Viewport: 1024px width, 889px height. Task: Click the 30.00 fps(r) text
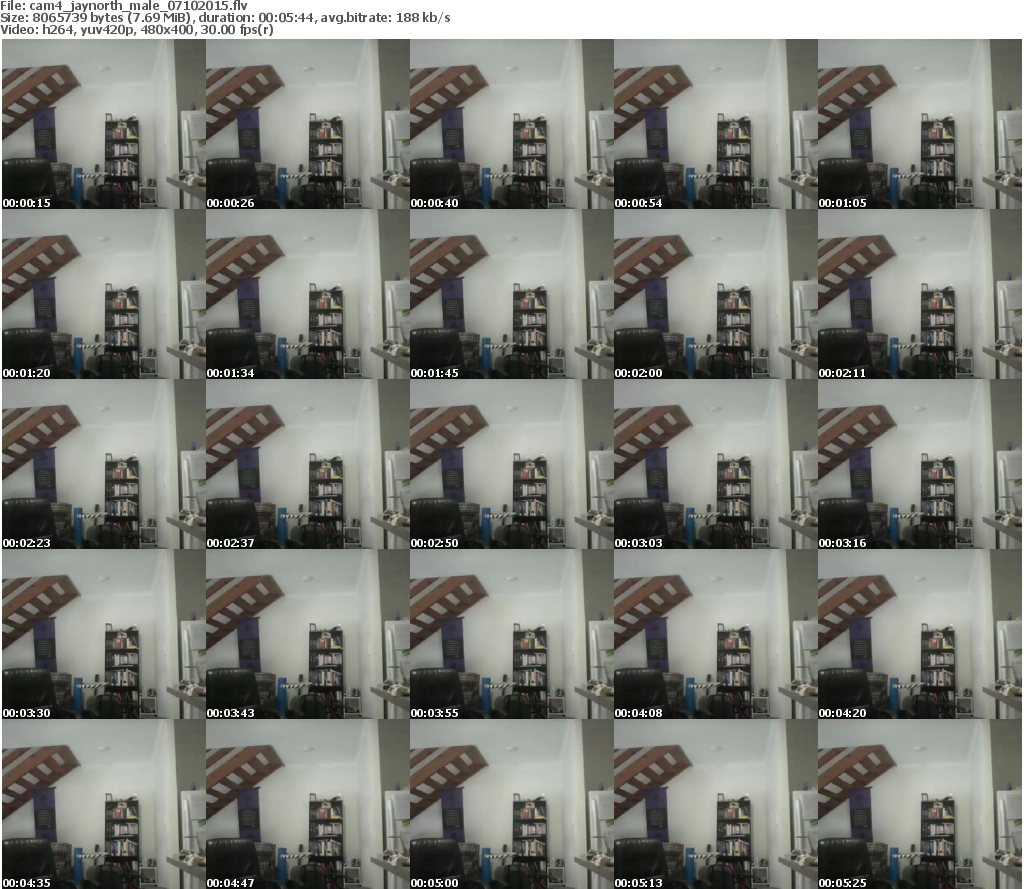[237, 30]
